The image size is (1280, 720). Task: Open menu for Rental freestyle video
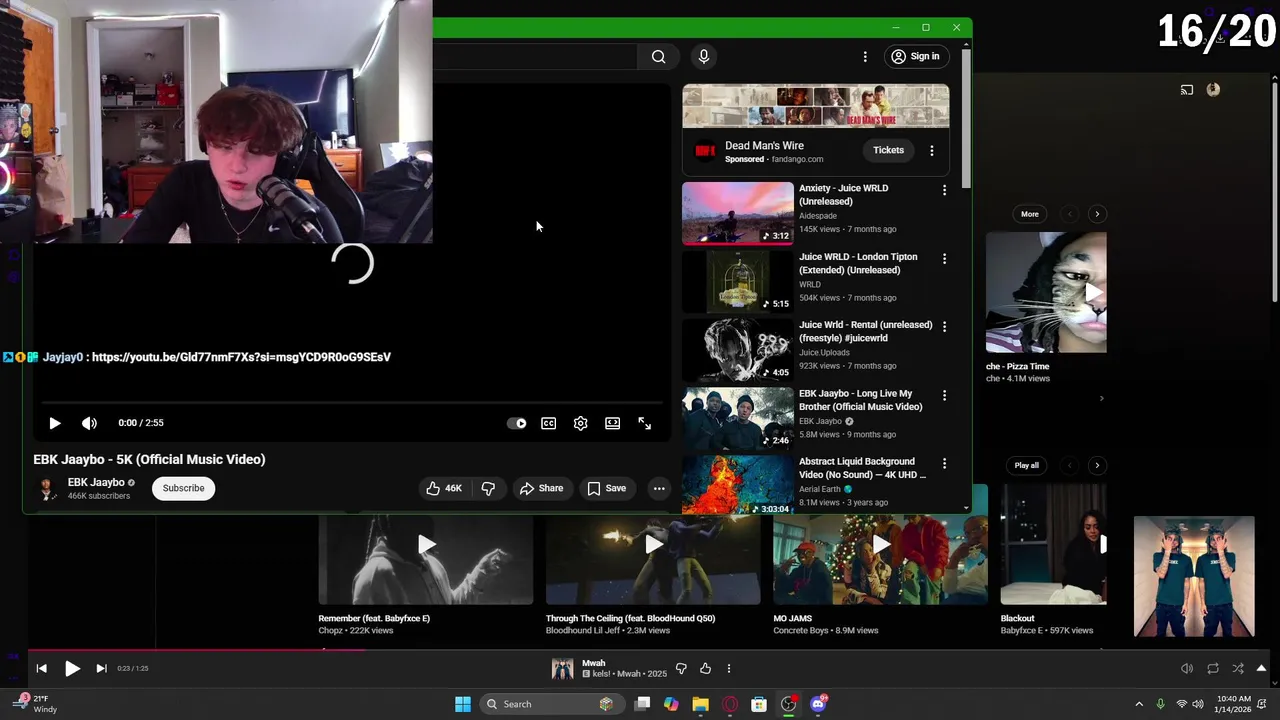944,326
